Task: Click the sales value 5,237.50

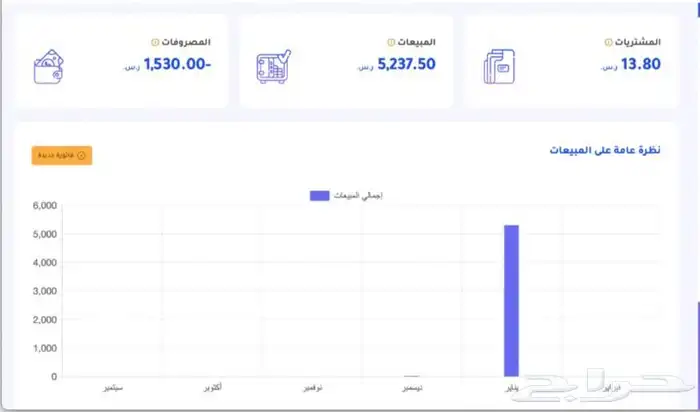Action: 406,64
